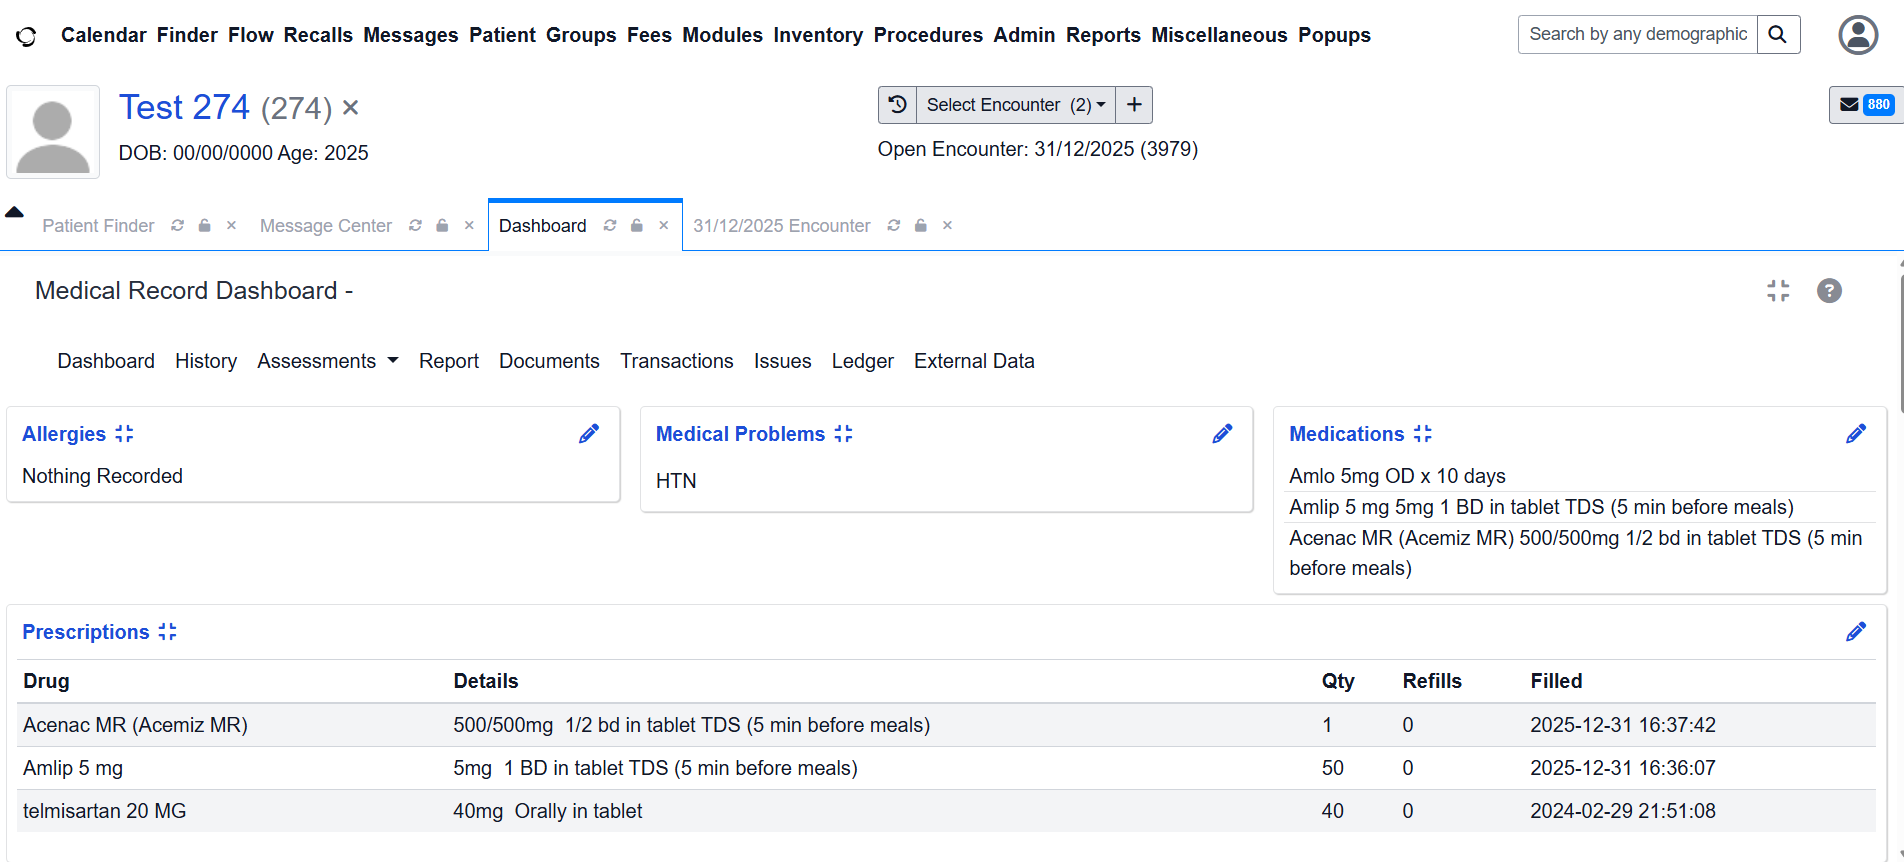1904x862 pixels.
Task: Edit Medications using pencil icon
Action: coord(1855,434)
